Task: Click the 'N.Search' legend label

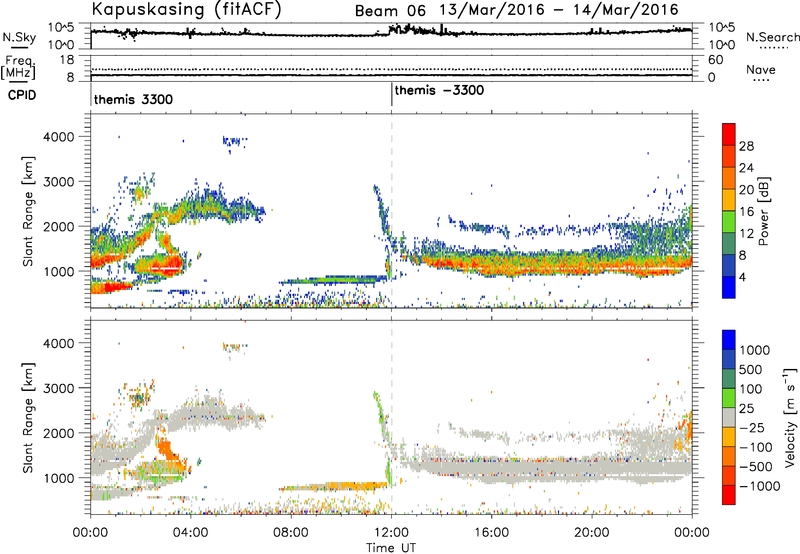Action: (x=773, y=37)
